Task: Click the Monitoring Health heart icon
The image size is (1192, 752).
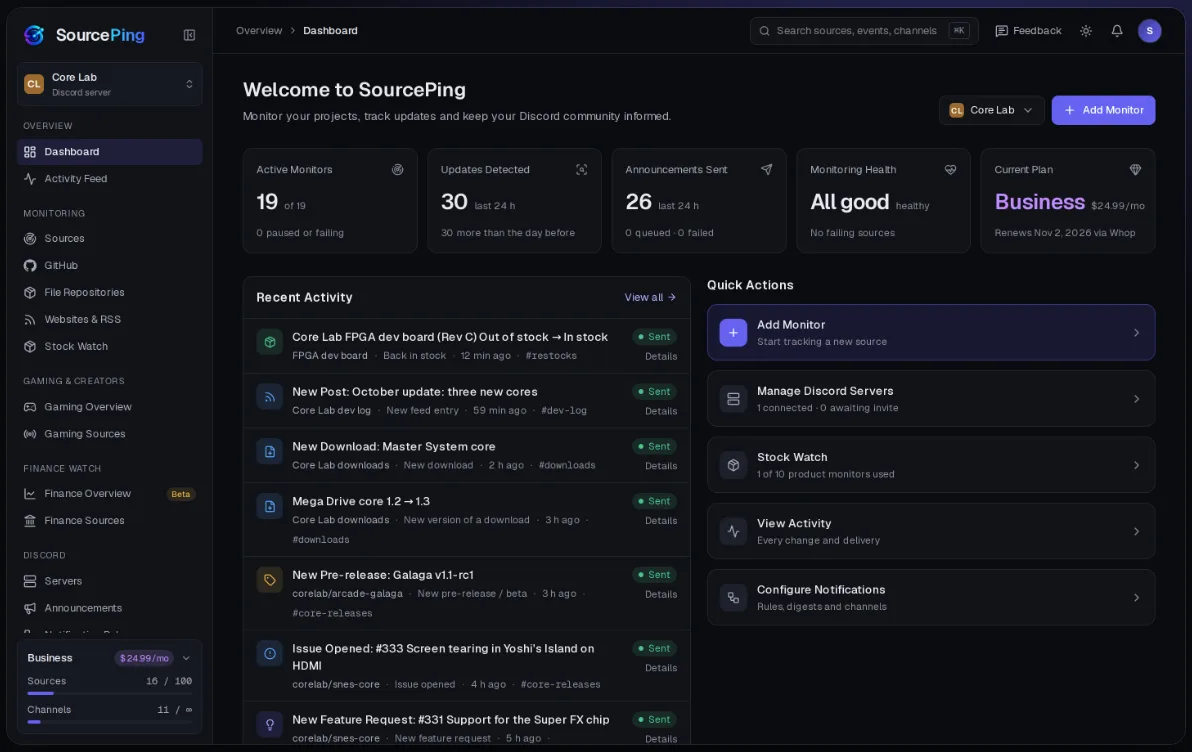Action: click(950, 170)
